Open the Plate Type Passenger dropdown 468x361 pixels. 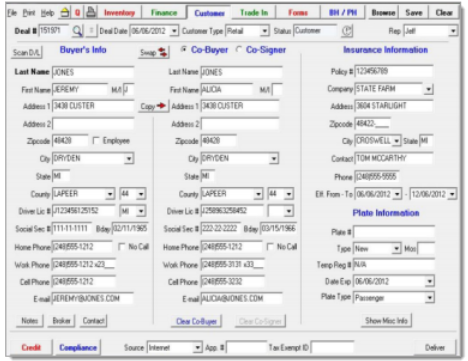(x=430, y=297)
